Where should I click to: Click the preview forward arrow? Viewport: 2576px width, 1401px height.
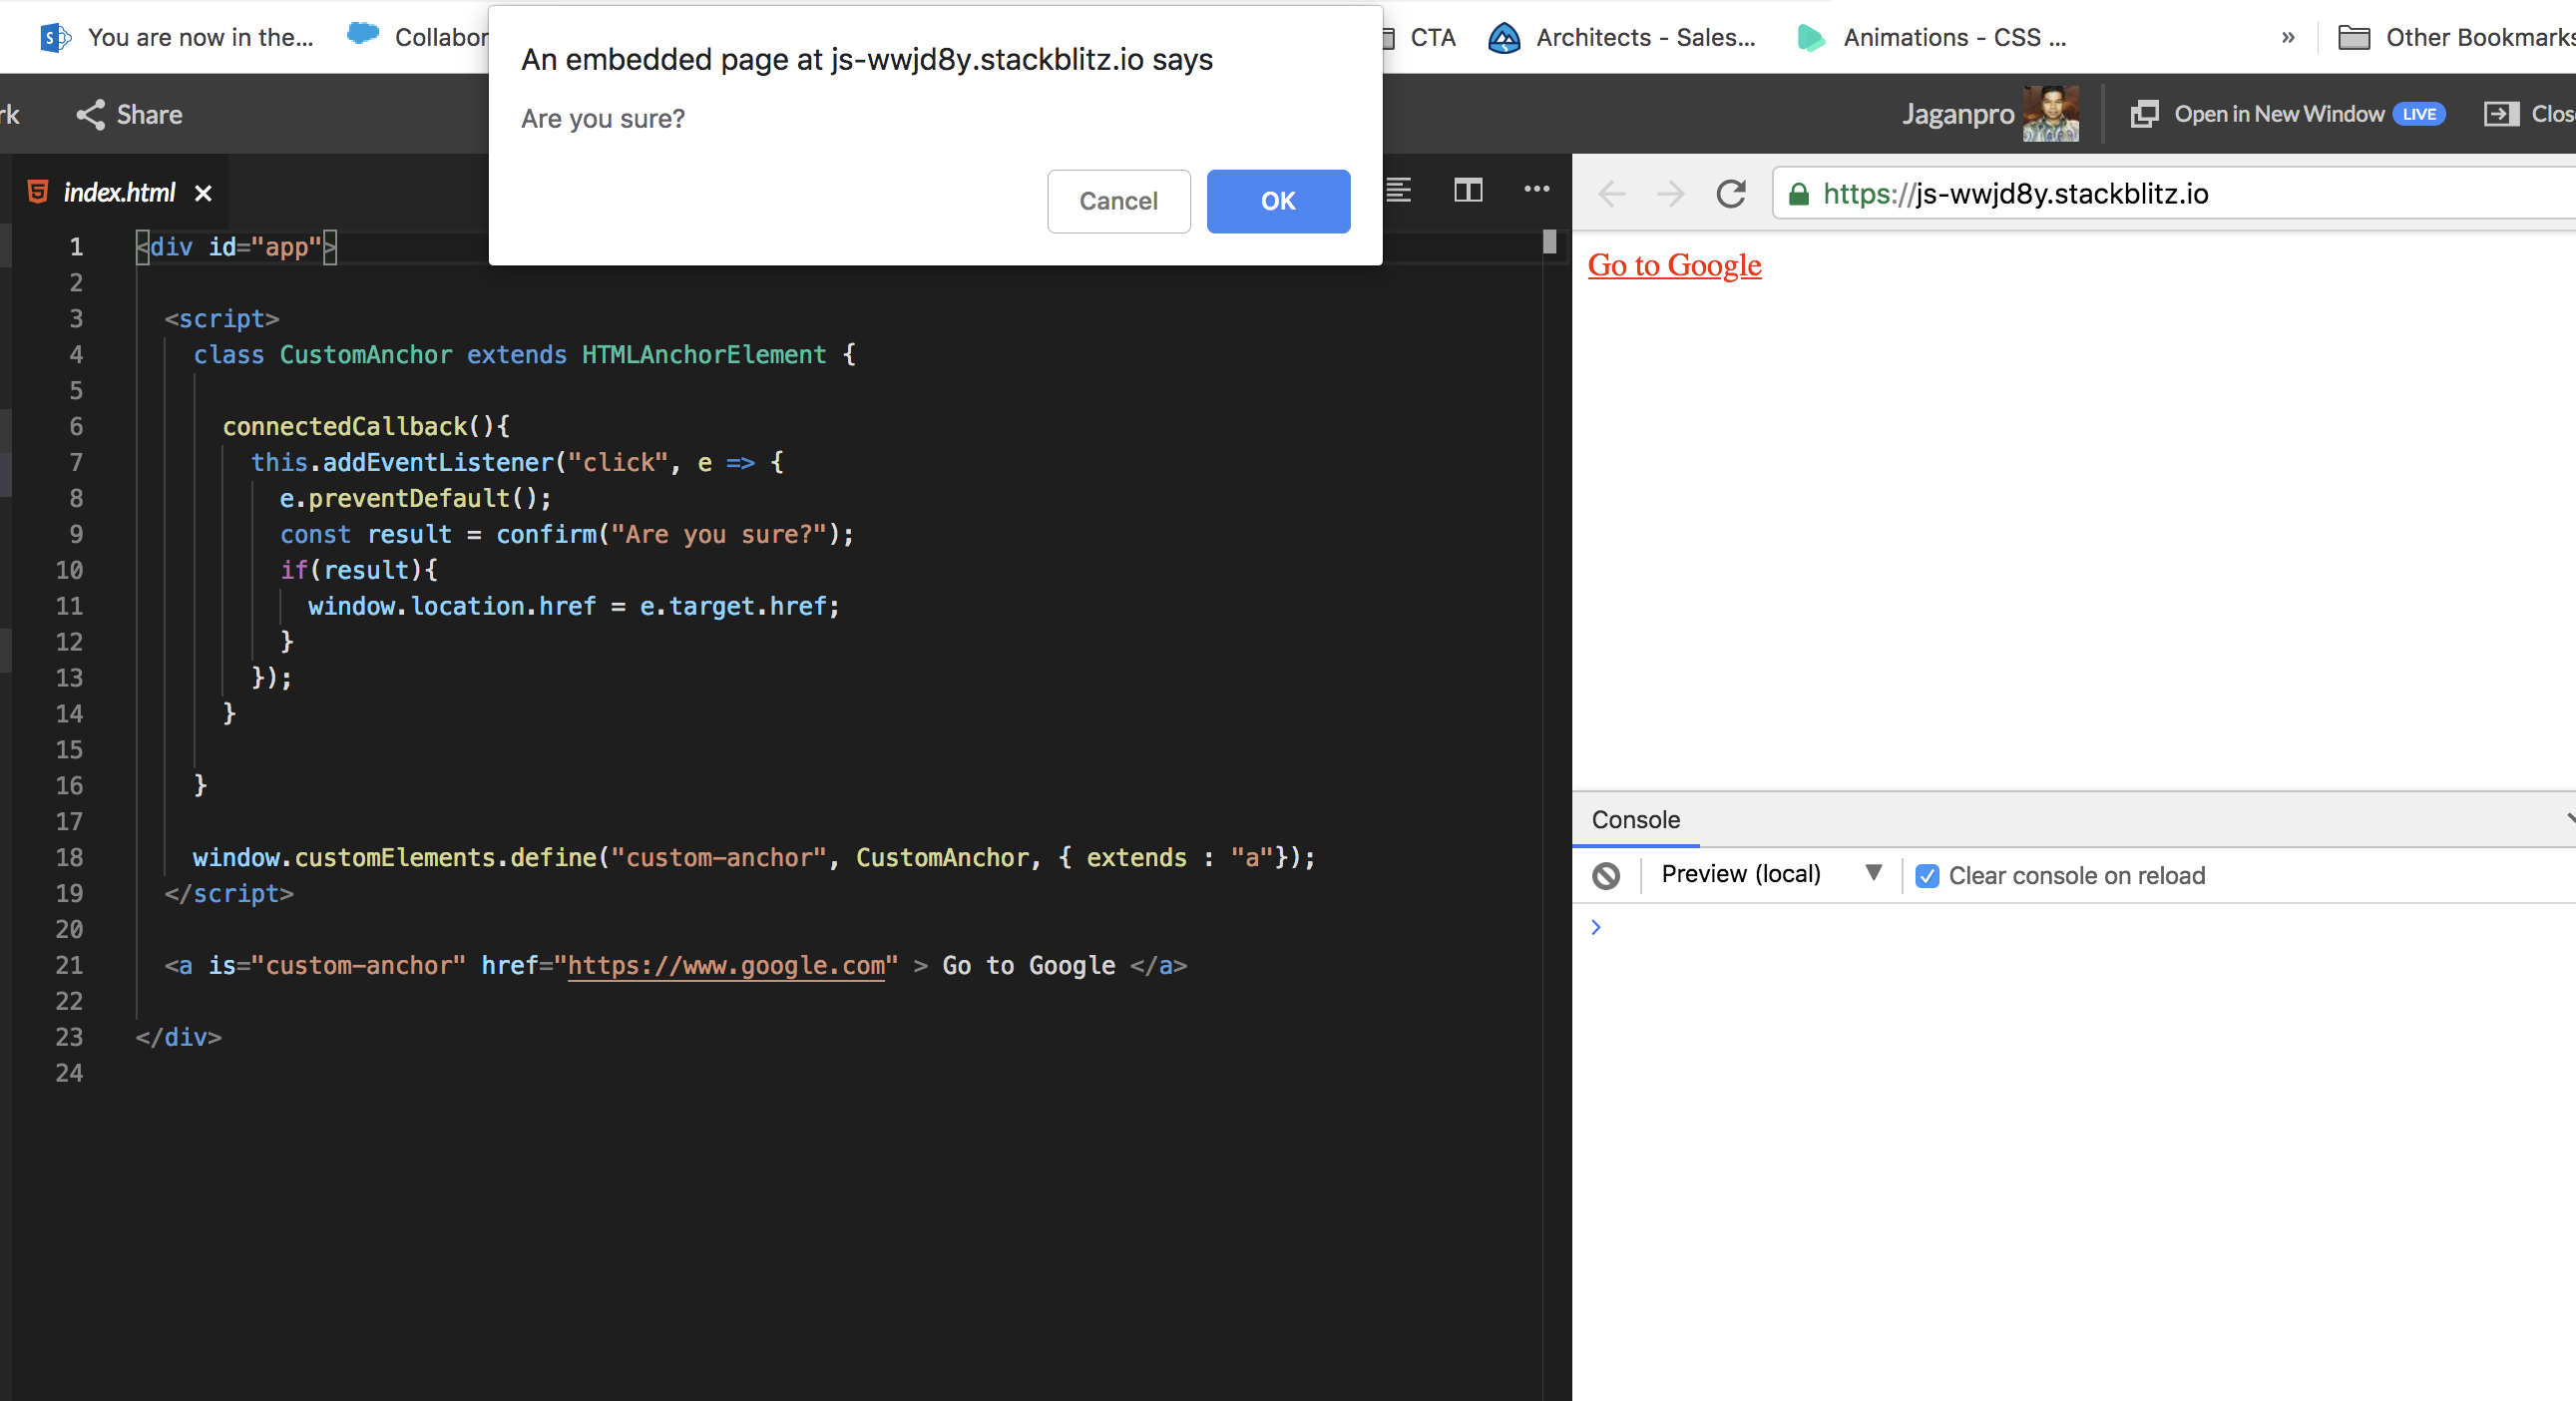click(1670, 194)
